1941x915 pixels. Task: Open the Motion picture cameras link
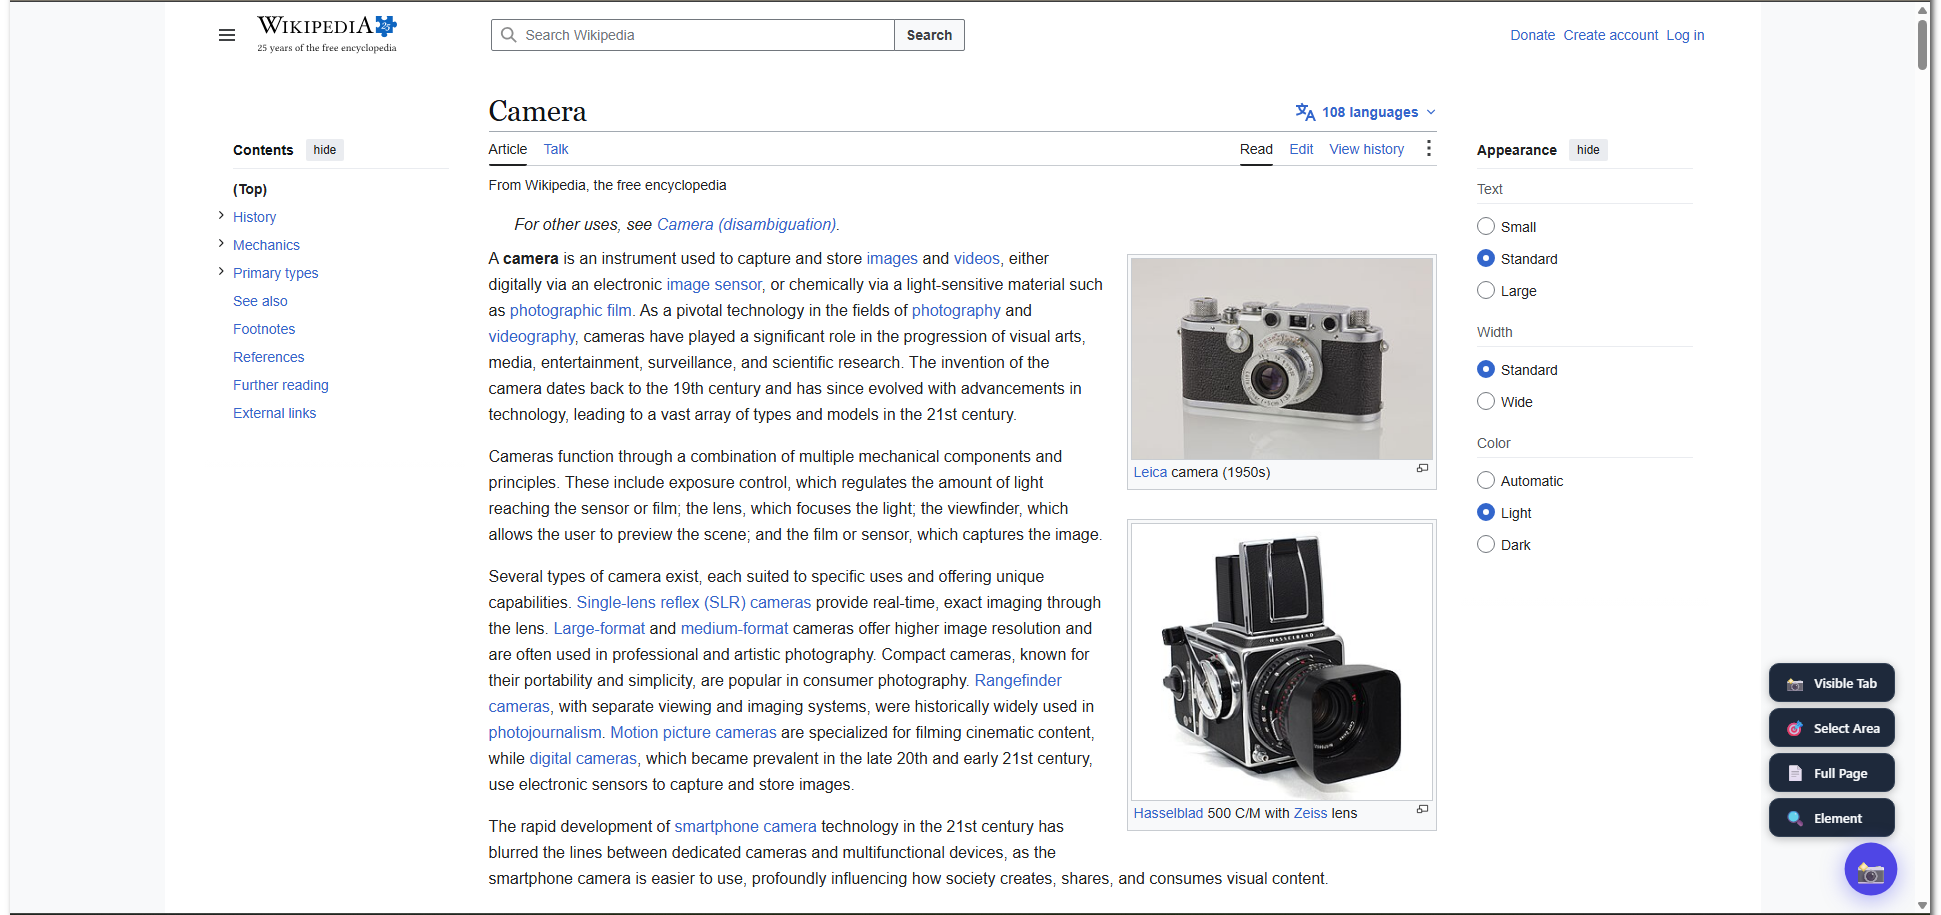click(x=693, y=733)
